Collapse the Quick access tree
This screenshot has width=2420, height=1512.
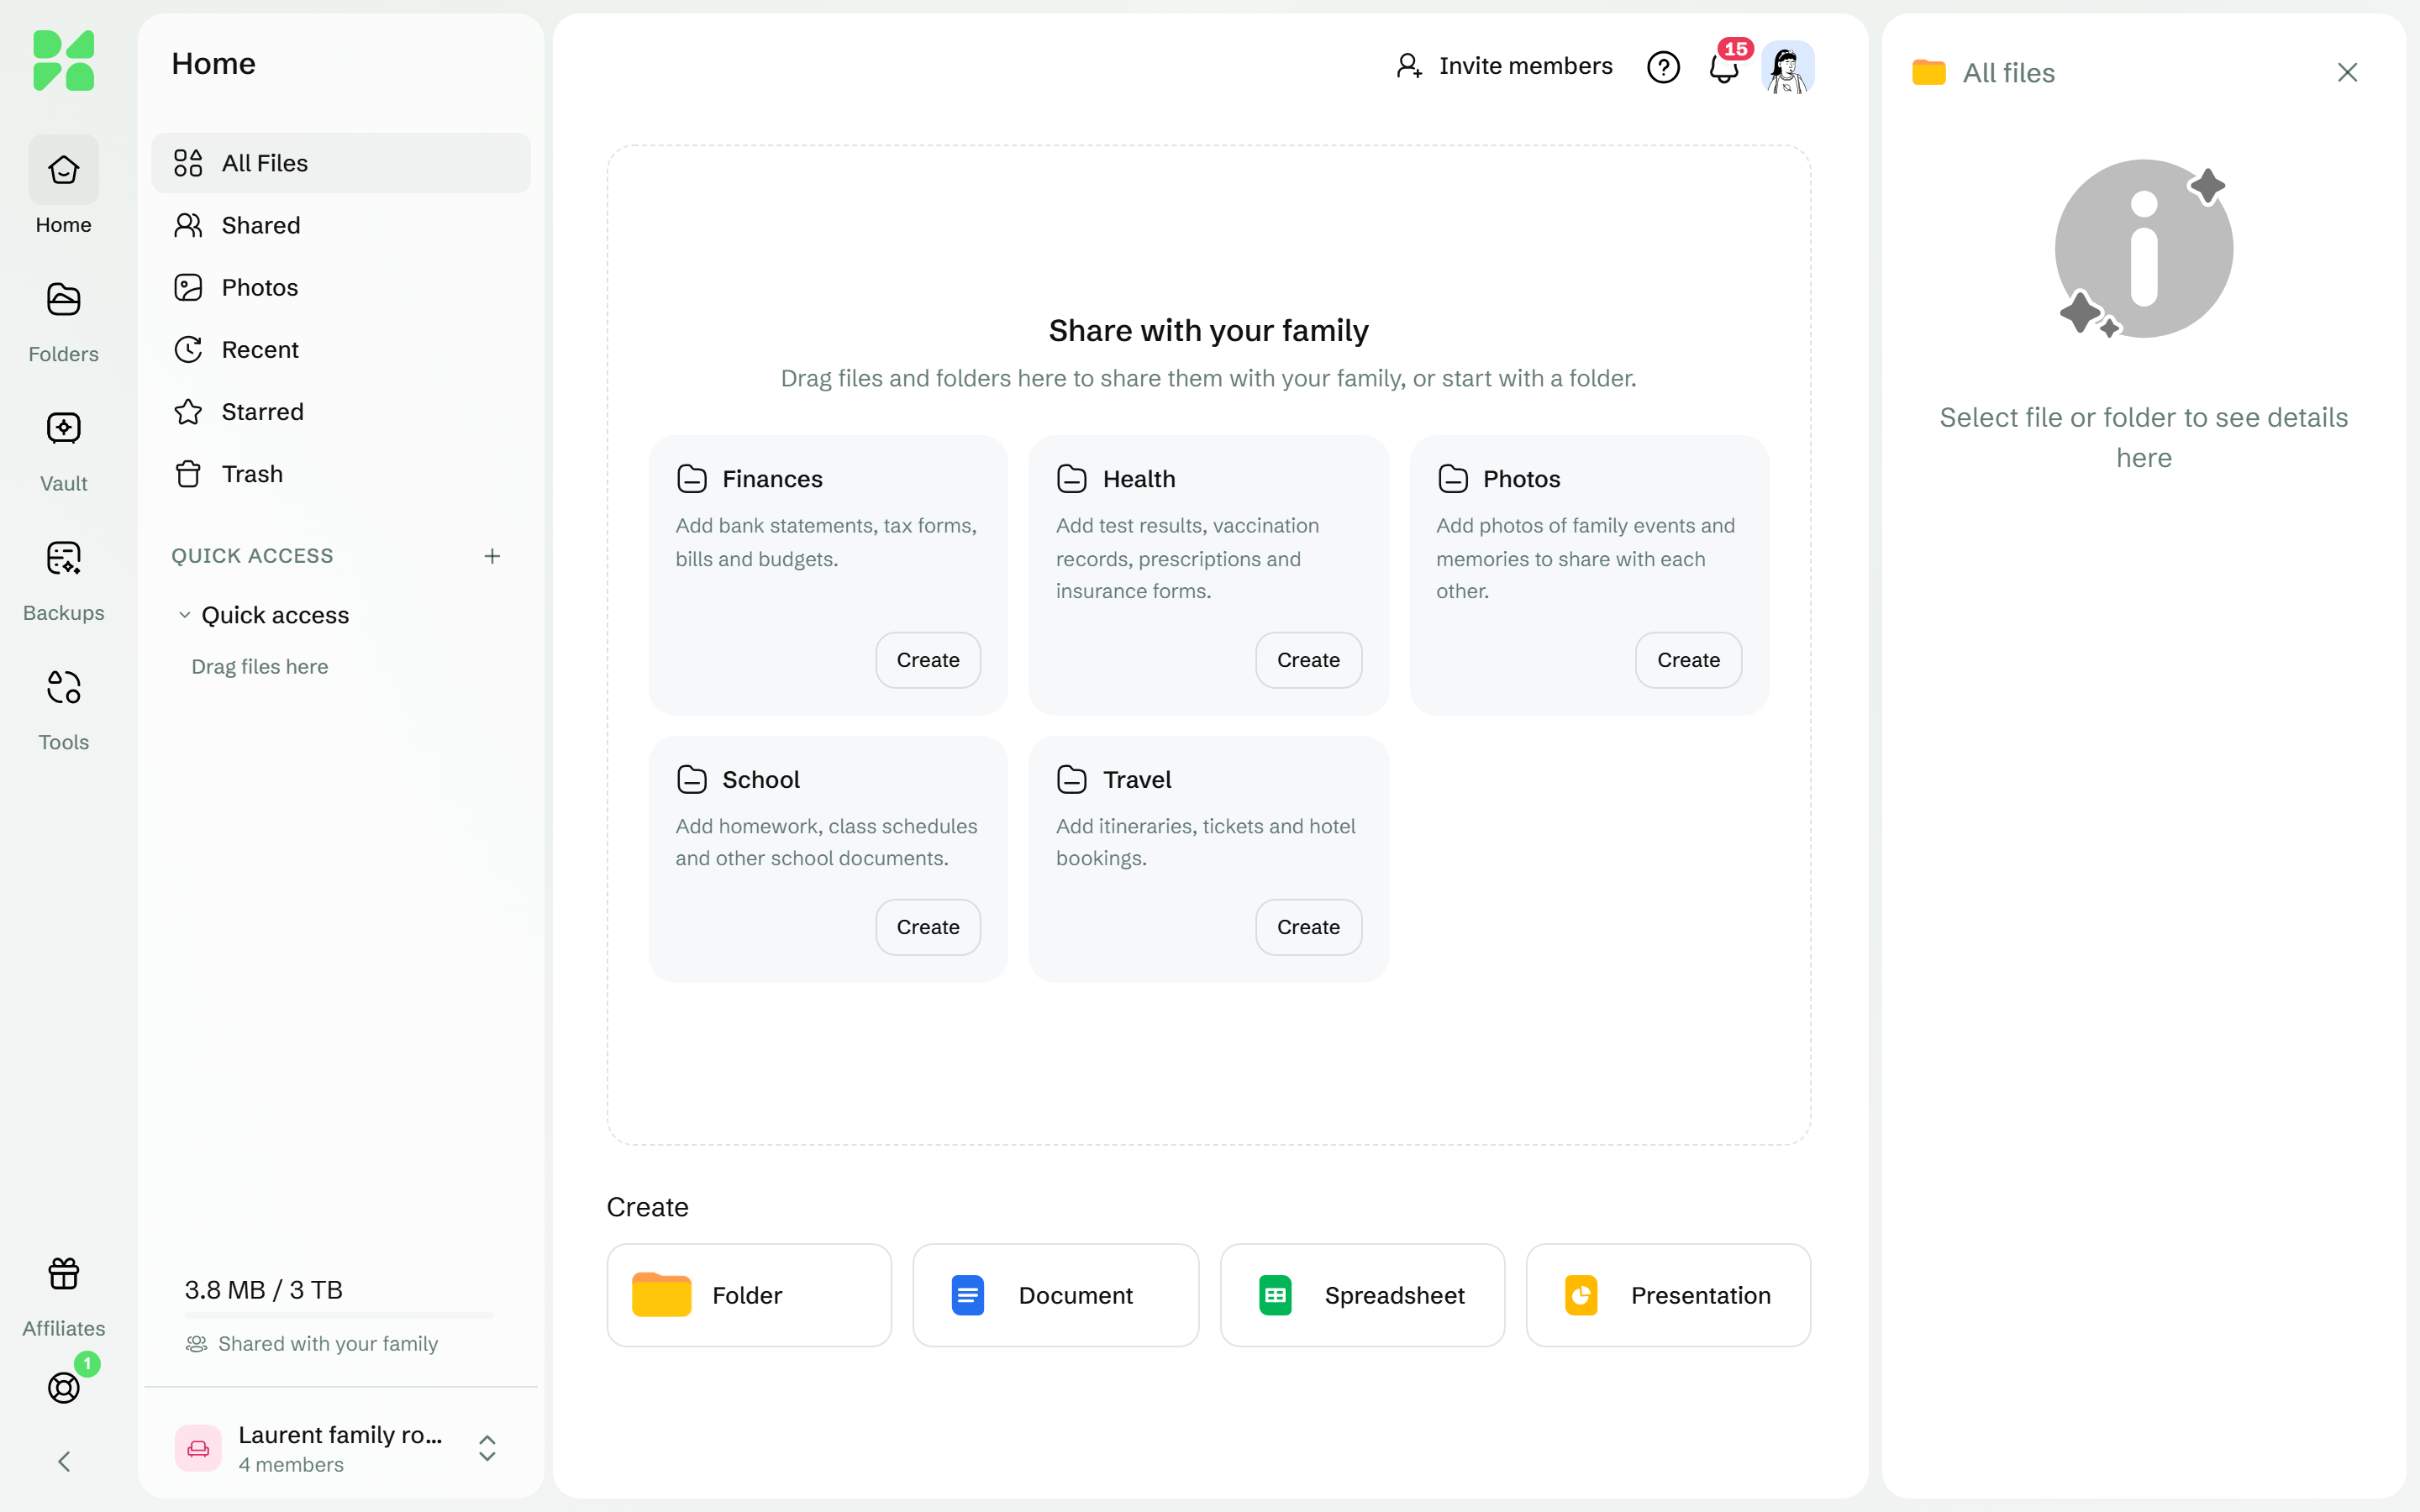[184, 615]
